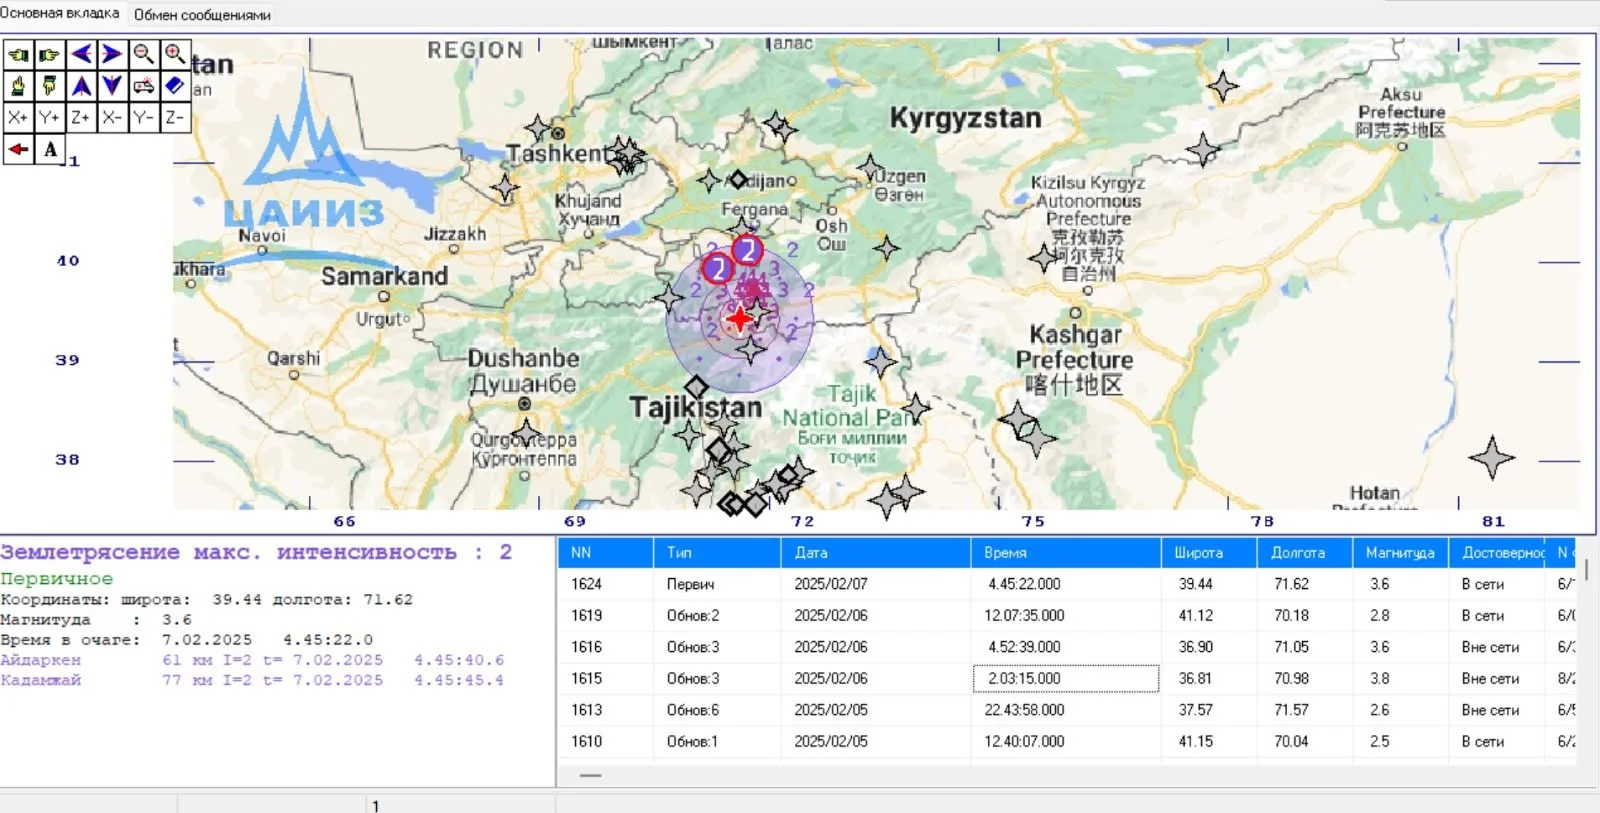Screen dimensions: 1600x813
Task: Click the blue down arrow map button
Action: tap(112, 86)
